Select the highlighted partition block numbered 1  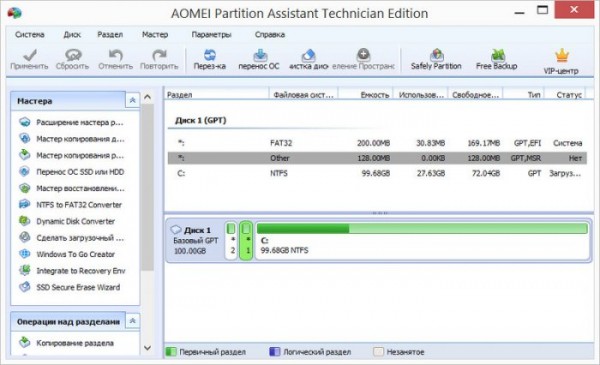click(246, 241)
